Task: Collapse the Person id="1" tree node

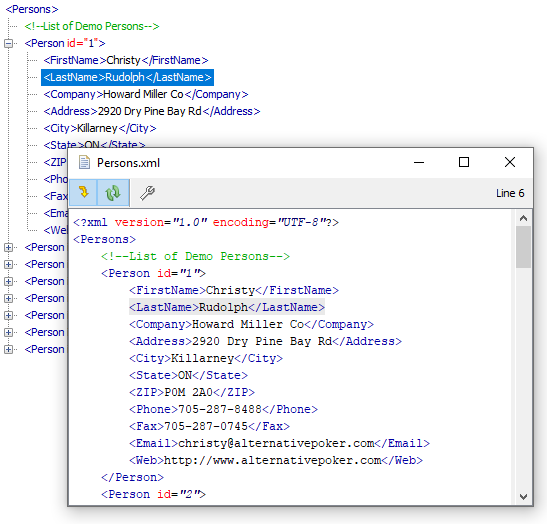Action: coord(8,43)
